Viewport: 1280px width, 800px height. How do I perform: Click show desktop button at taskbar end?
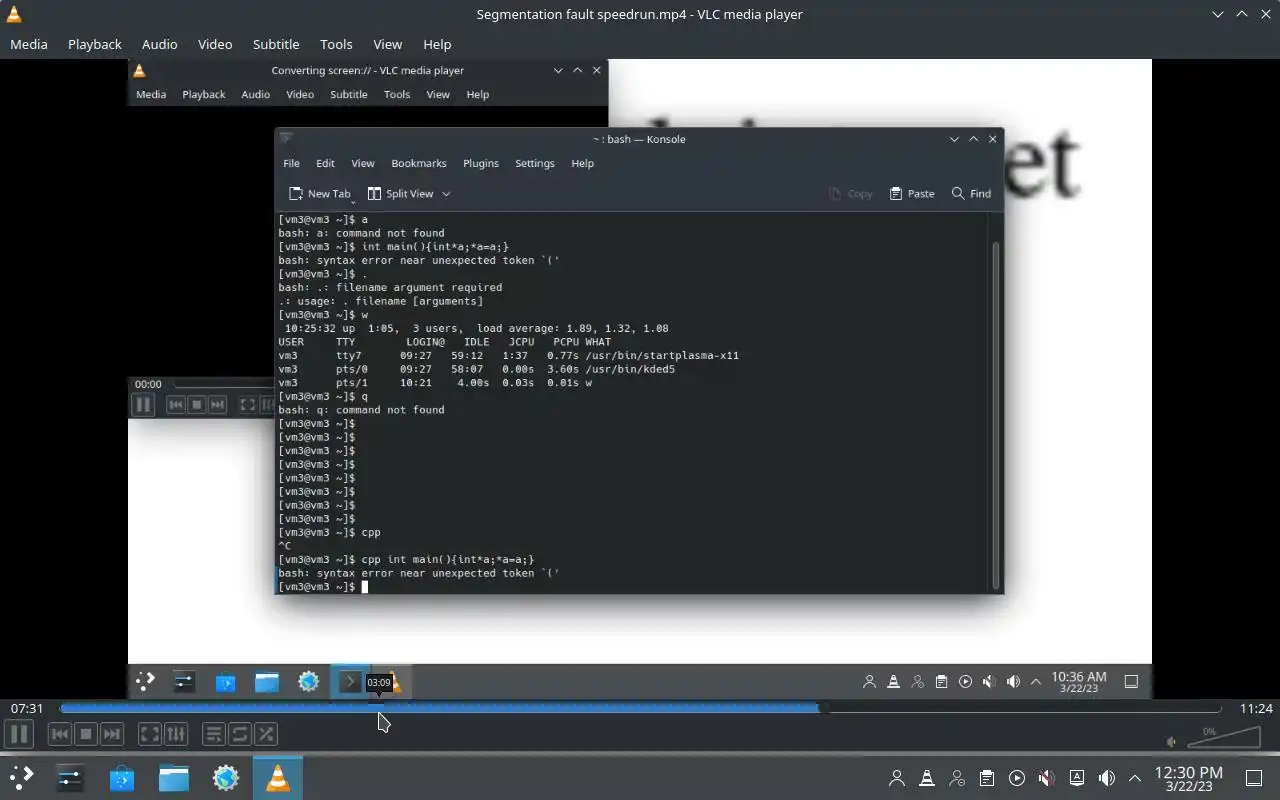tap(1254, 778)
